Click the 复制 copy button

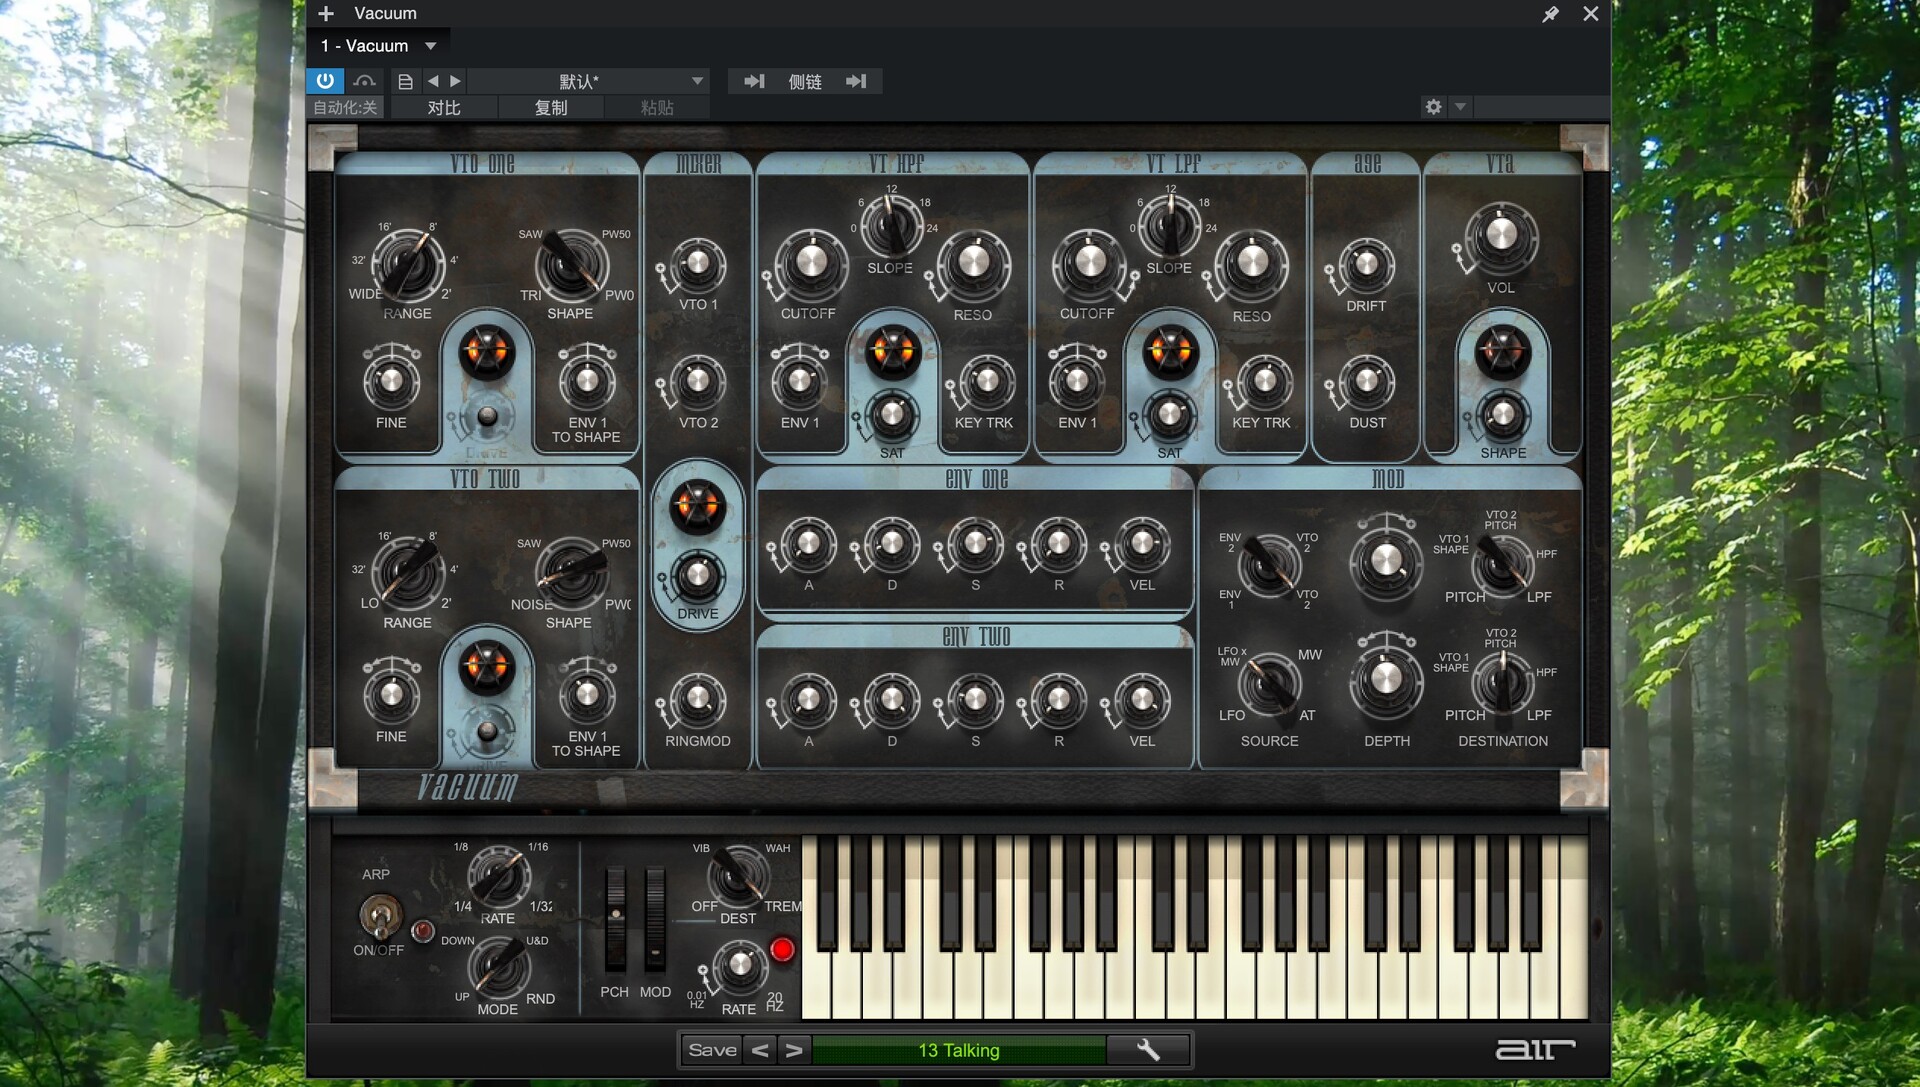[550, 107]
